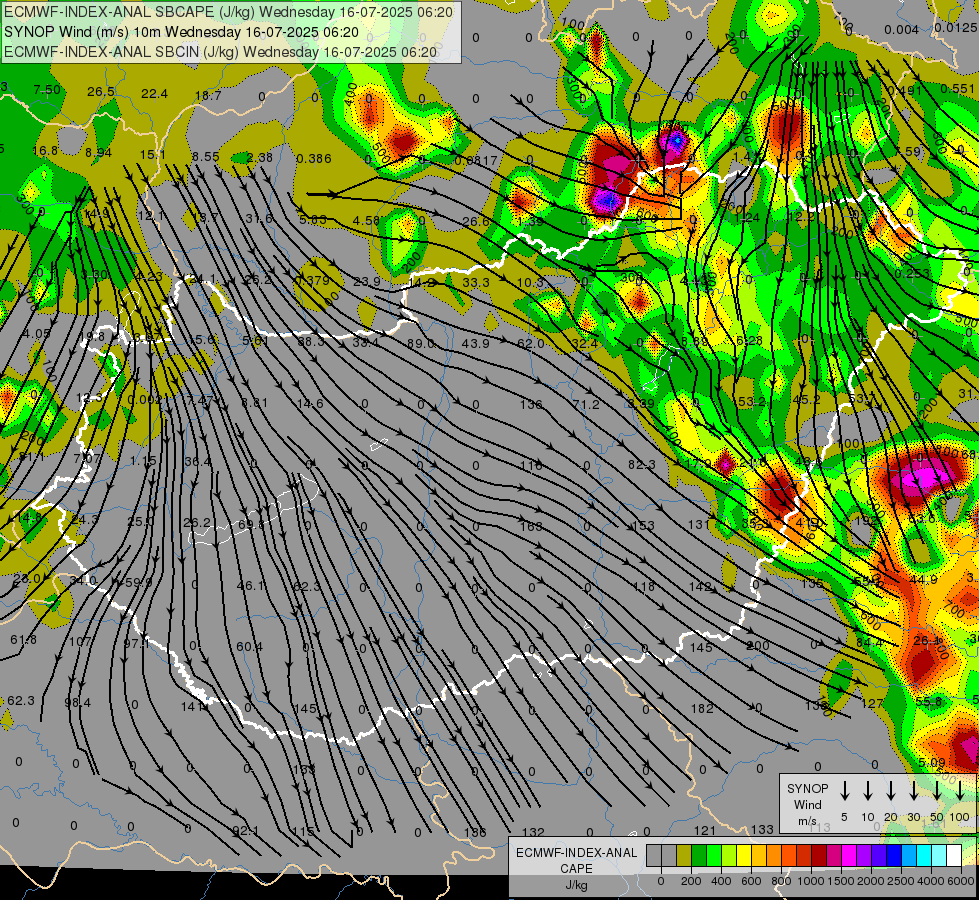Click the 92.1 value on the map
979x900 pixels.
(x=245, y=831)
